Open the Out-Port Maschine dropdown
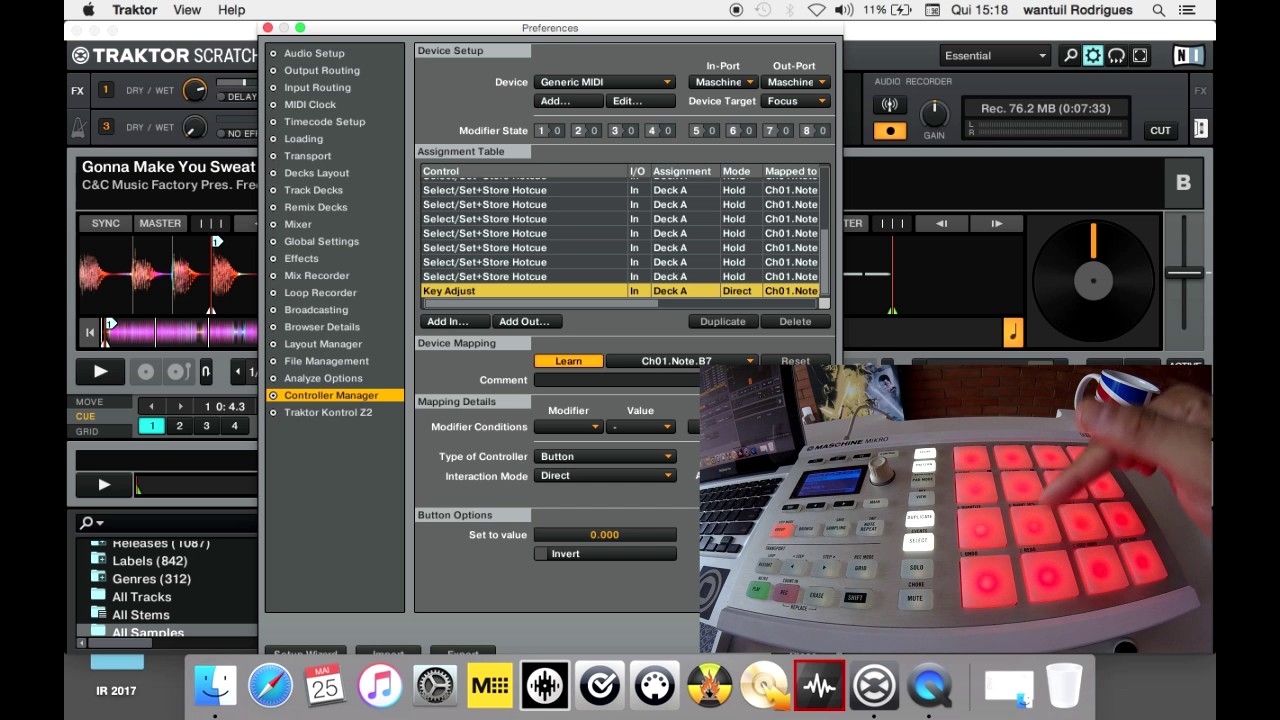The height and width of the screenshot is (720, 1280). 795,82
